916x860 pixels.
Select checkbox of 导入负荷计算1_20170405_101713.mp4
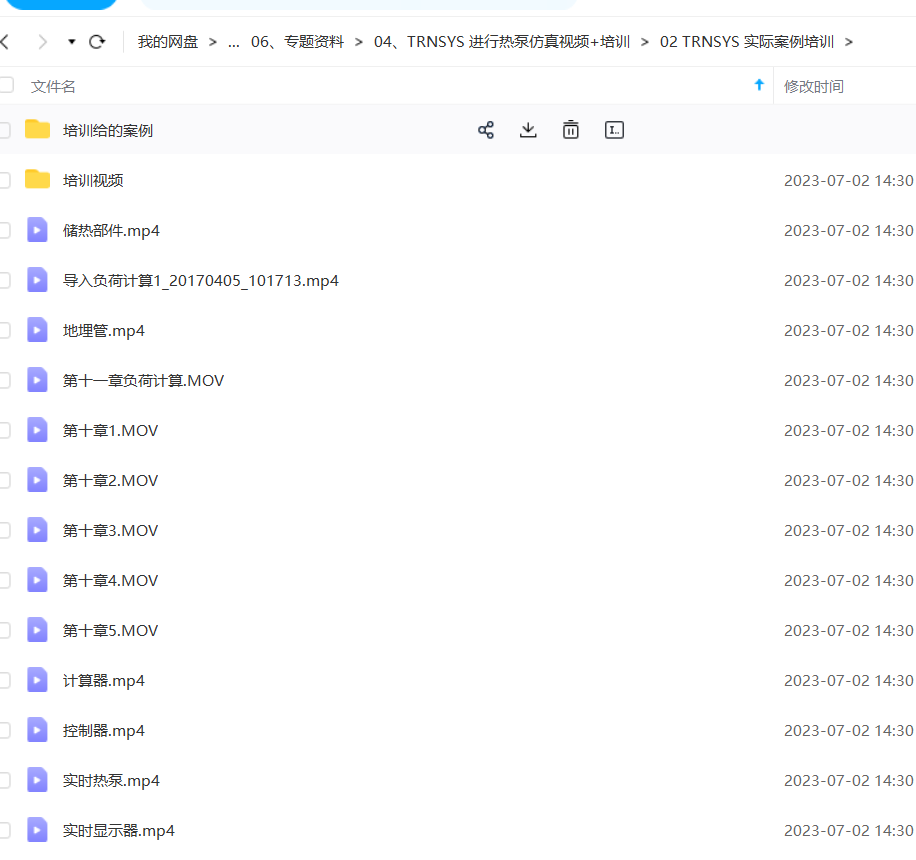(x=5, y=280)
